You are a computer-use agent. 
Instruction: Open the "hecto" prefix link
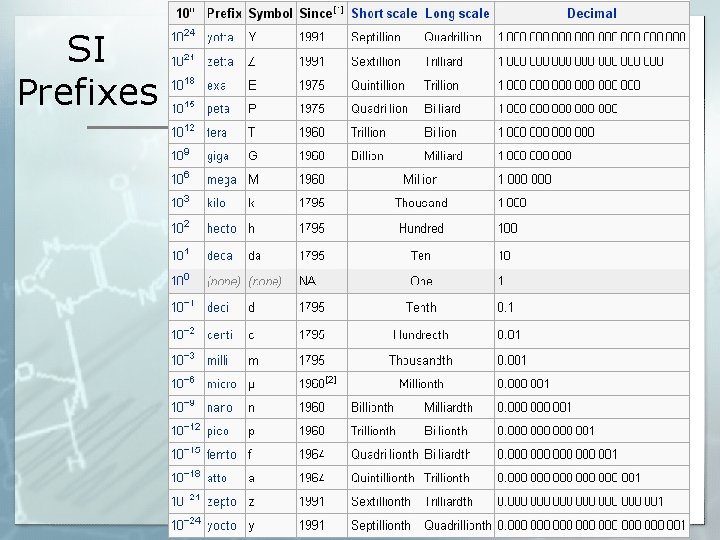click(x=222, y=228)
